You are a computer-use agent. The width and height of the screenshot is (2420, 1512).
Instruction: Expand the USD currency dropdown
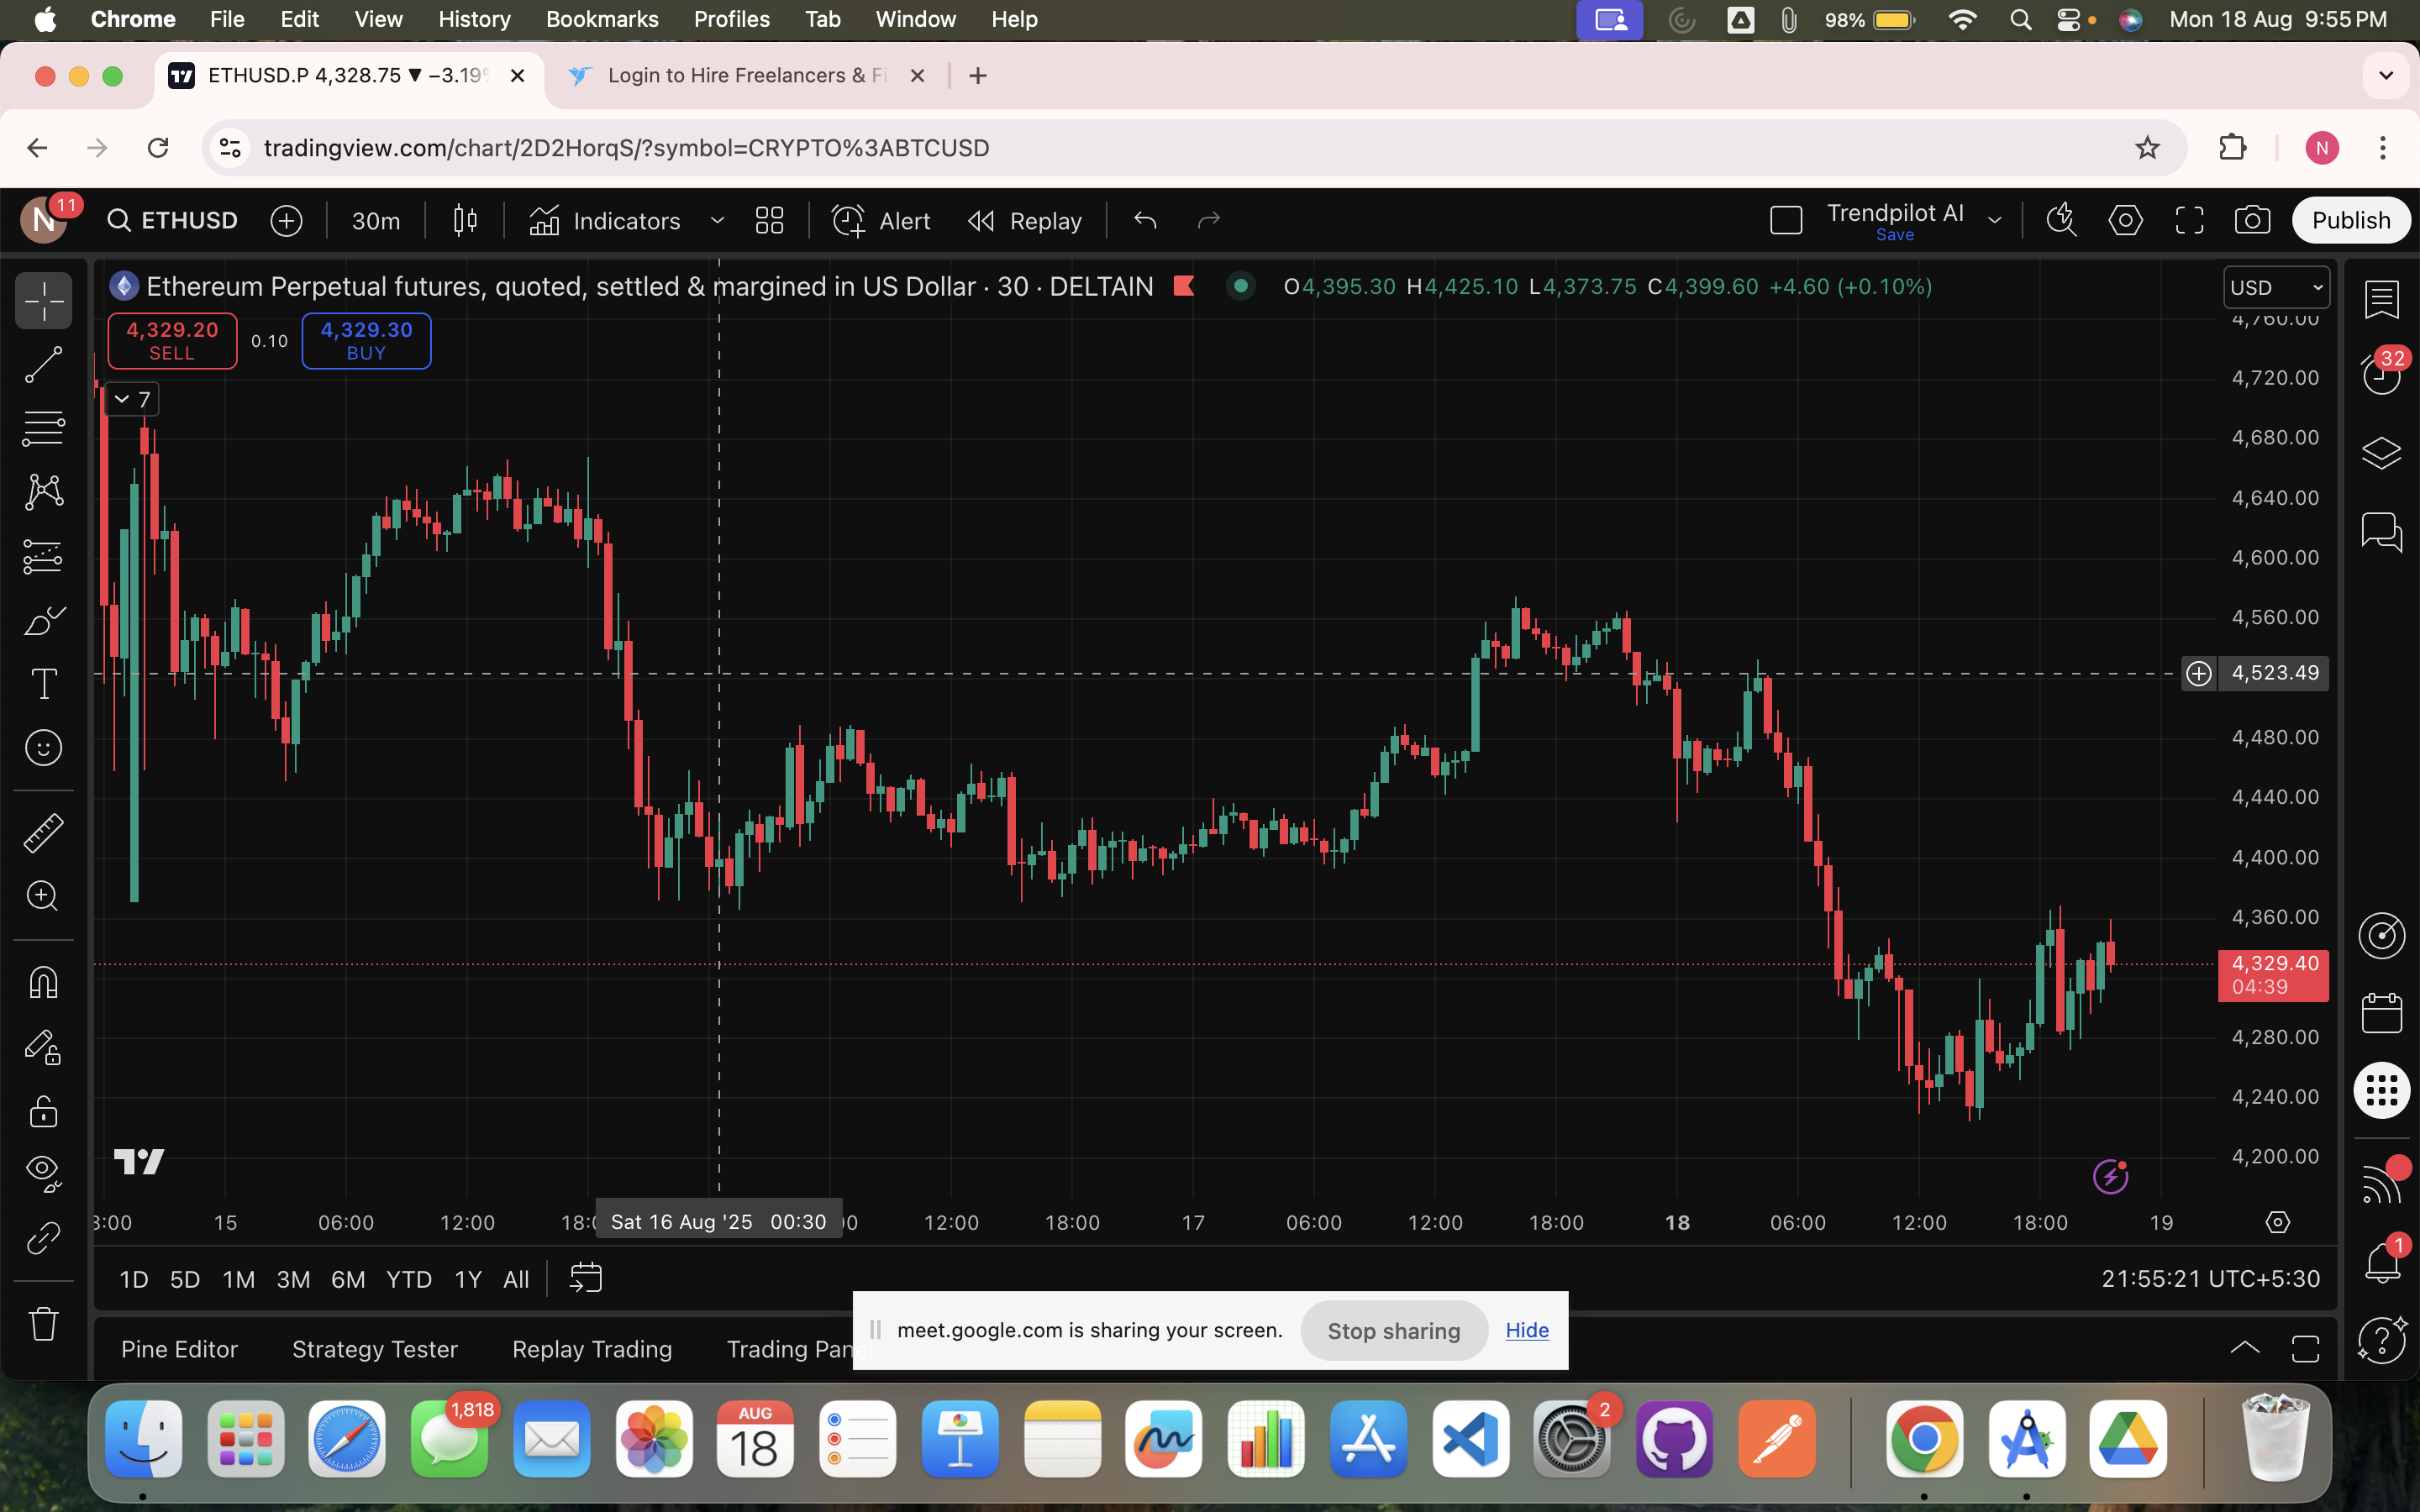[2276, 288]
